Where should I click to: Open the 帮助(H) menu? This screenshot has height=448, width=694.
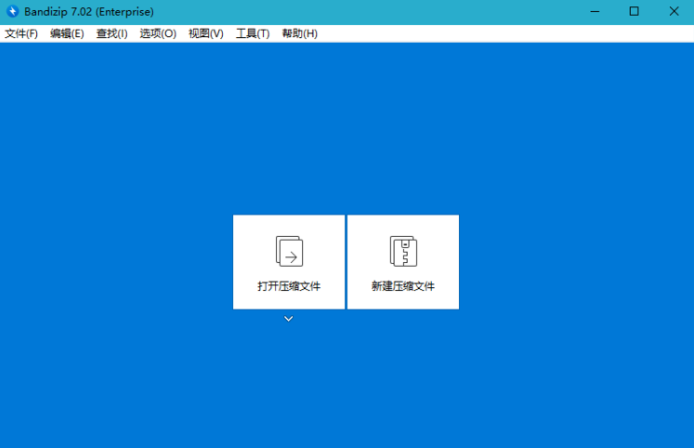pyautogui.click(x=300, y=34)
